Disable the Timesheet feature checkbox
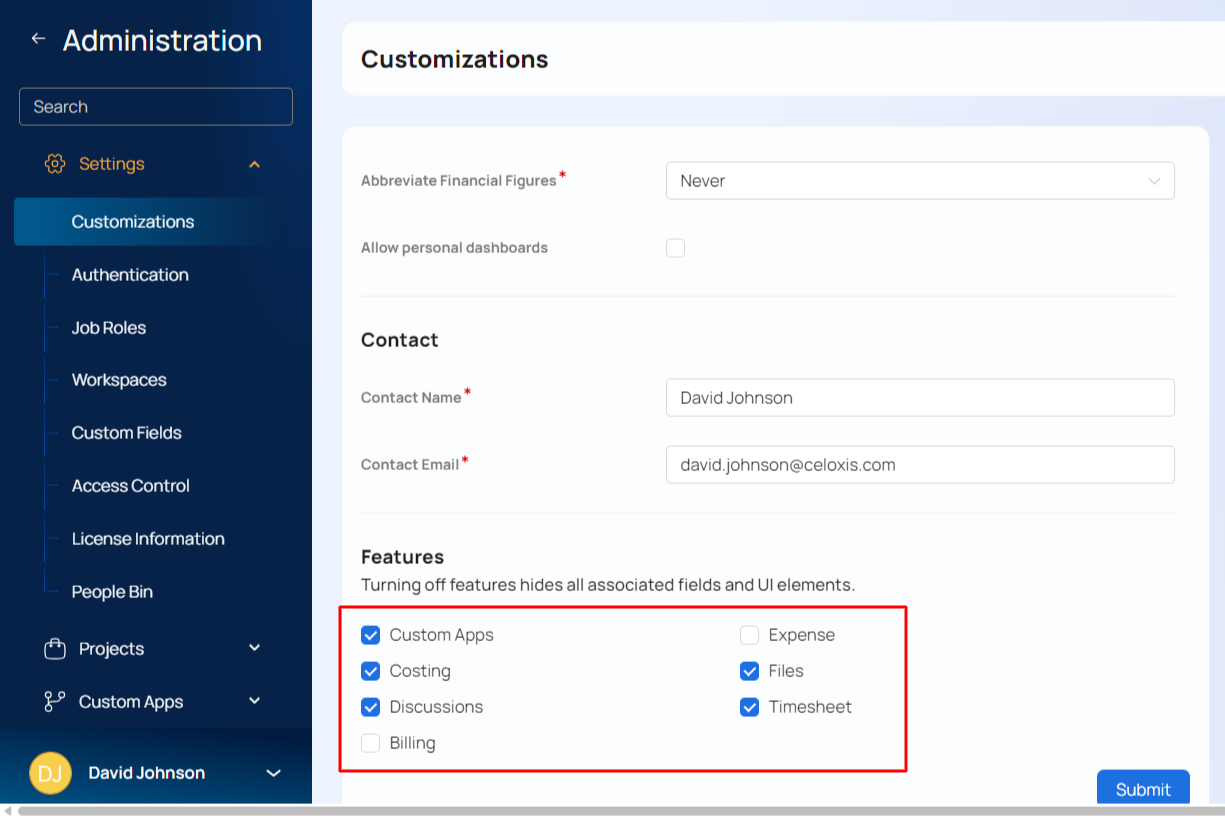The width and height of the screenshot is (1225, 816). [750, 707]
